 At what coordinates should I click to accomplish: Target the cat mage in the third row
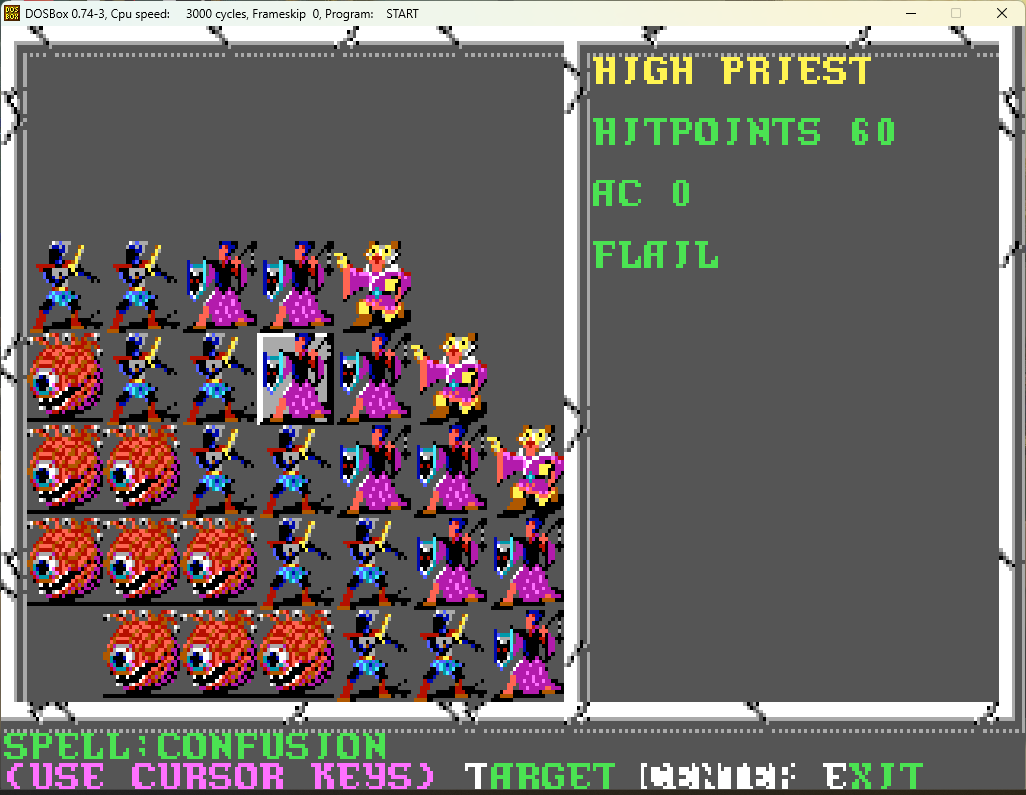click(x=526, y=470)
